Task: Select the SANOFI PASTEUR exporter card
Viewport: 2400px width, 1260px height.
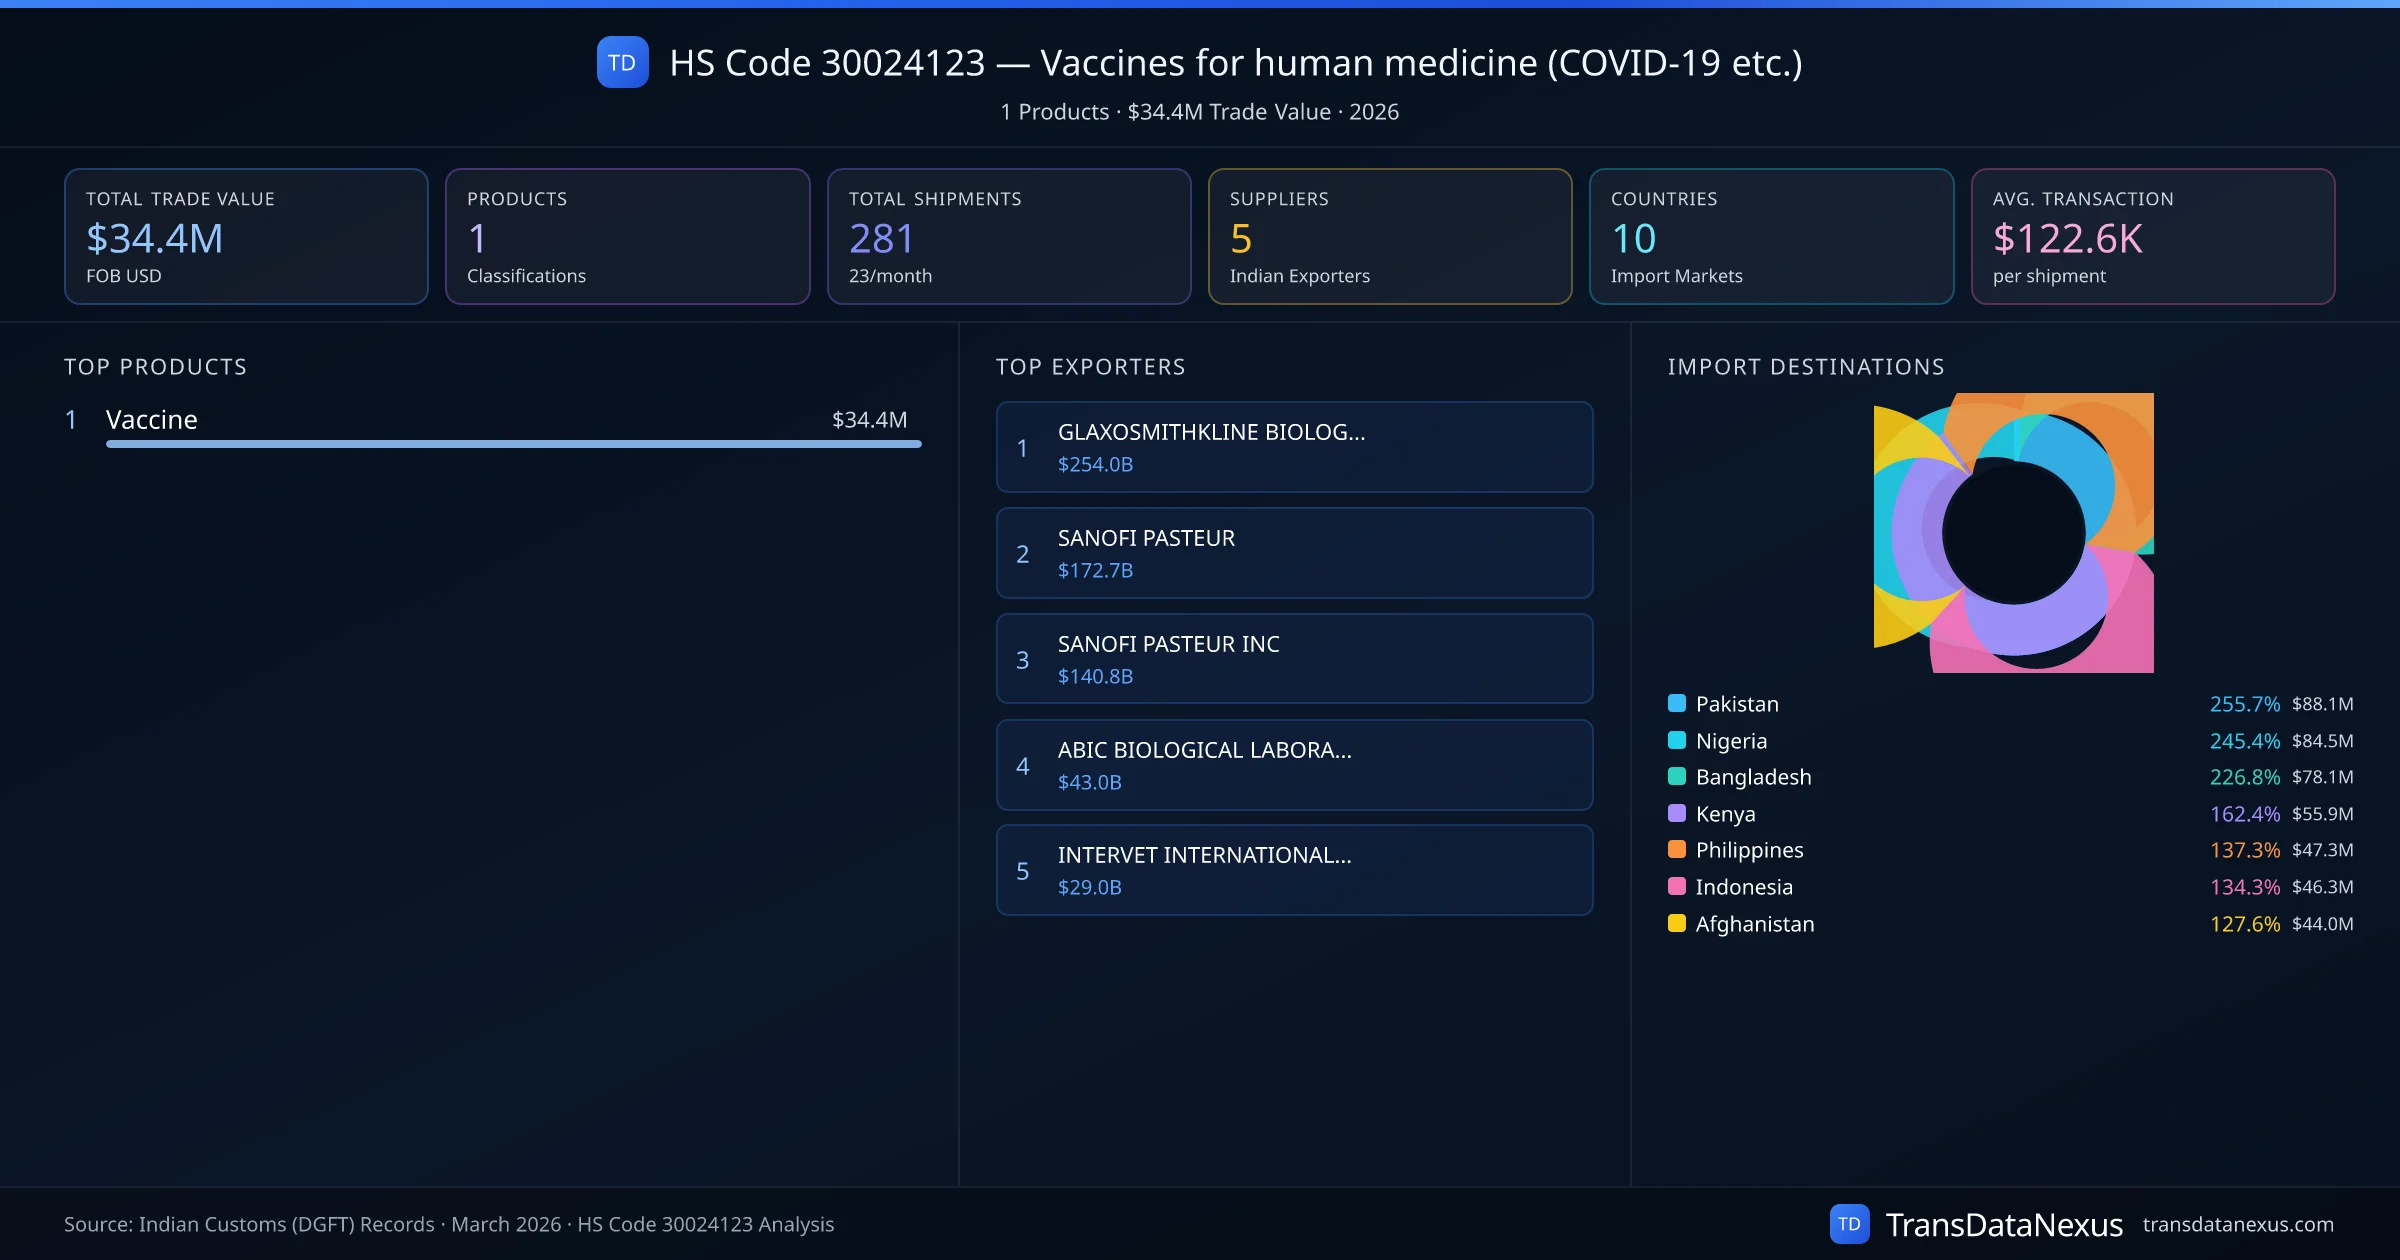Action: [1294, 553]
